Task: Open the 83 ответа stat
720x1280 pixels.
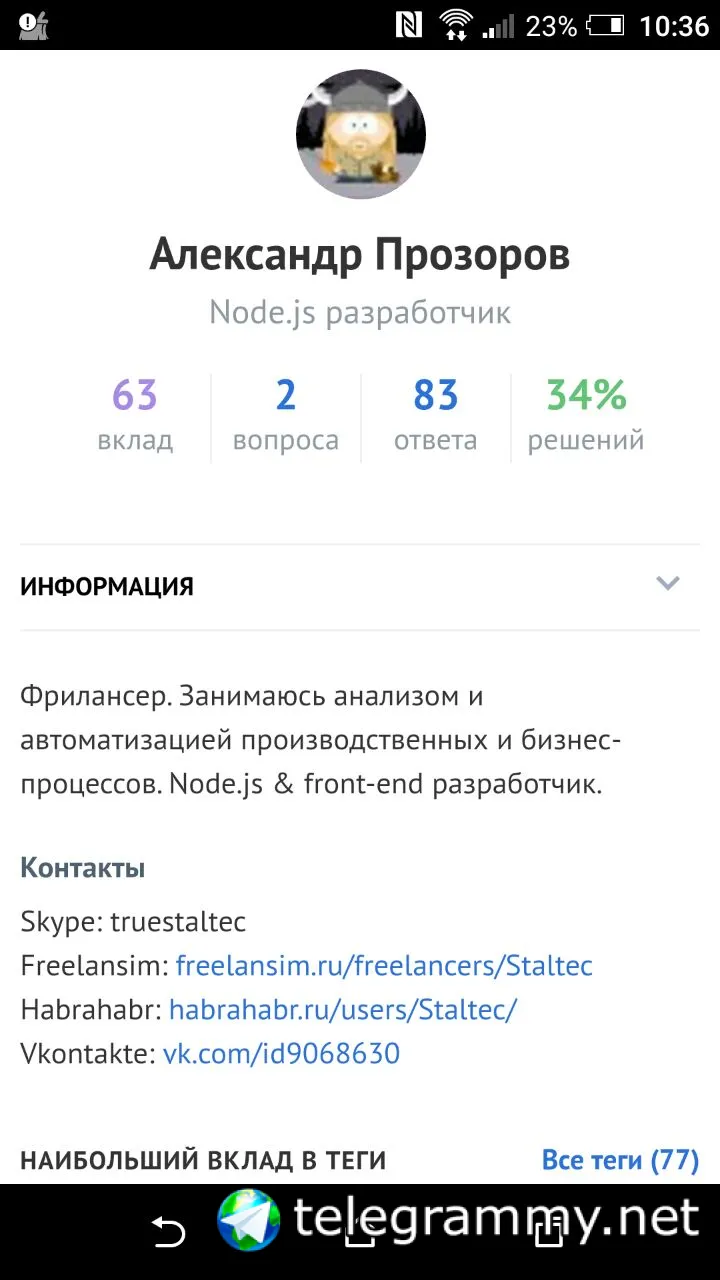Action: 435,415
